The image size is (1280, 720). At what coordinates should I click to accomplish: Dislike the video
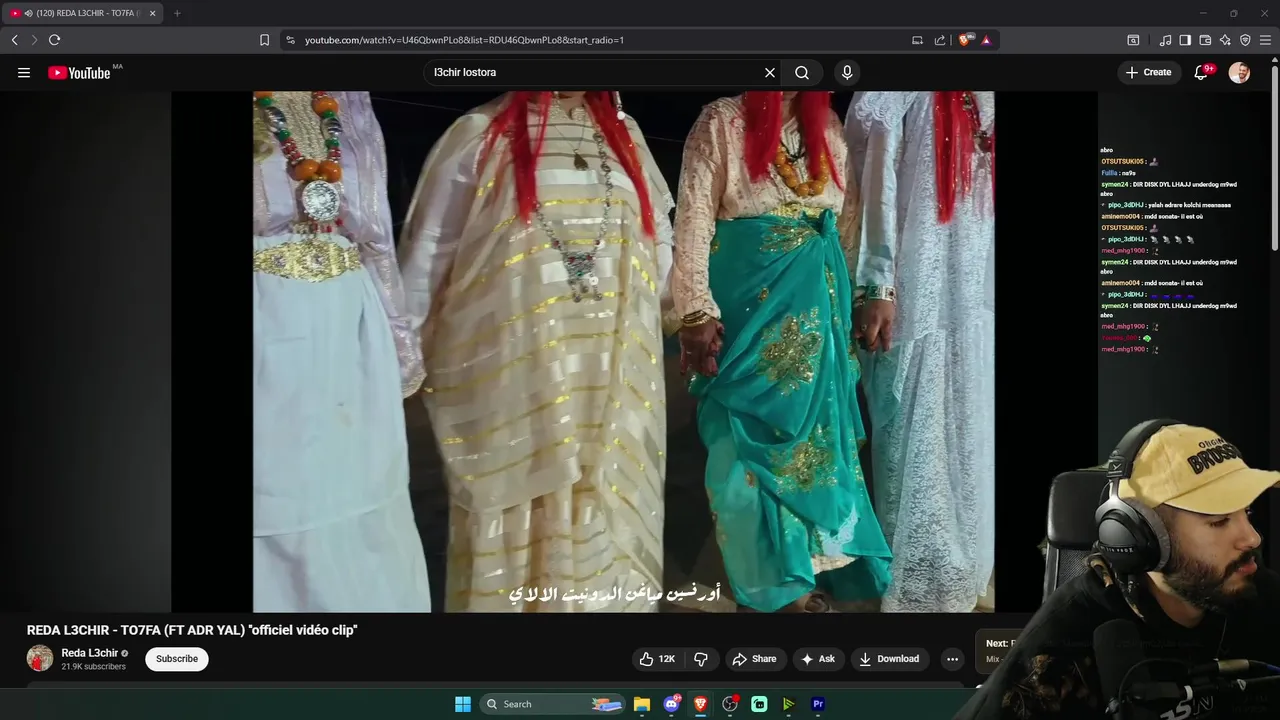pos(701,659)
